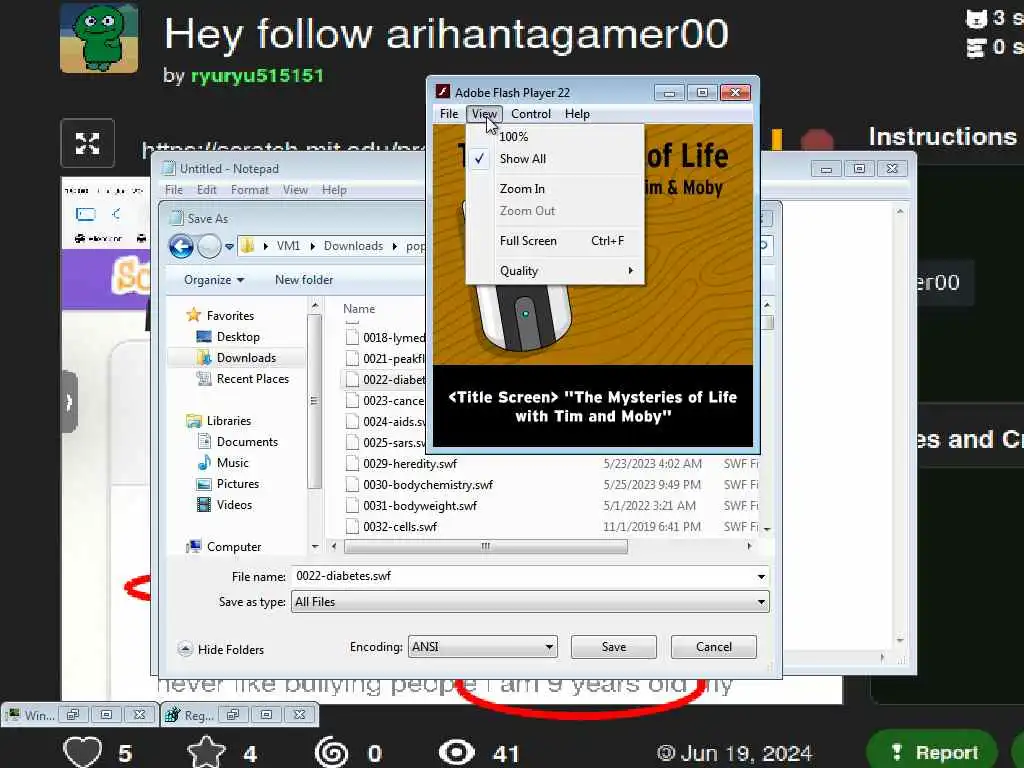
Task: Select 100% in the View menu
Action: [556, 136]
